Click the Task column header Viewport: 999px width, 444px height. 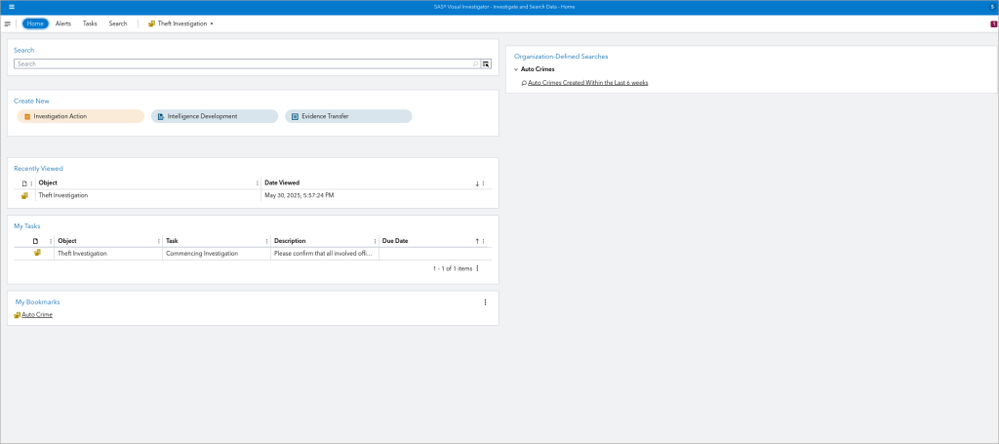click(x=172, y=241)
